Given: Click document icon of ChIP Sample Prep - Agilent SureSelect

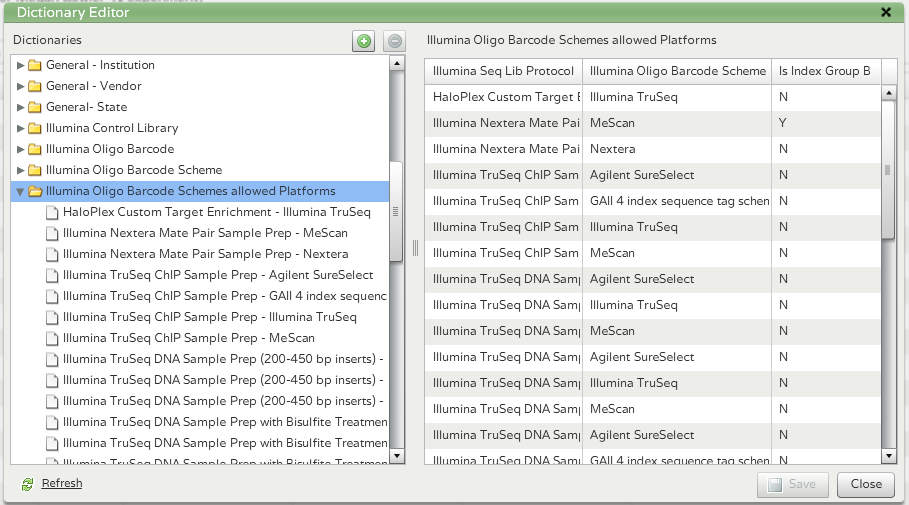Looking at the screenshot, I should (x=52, y=275).
